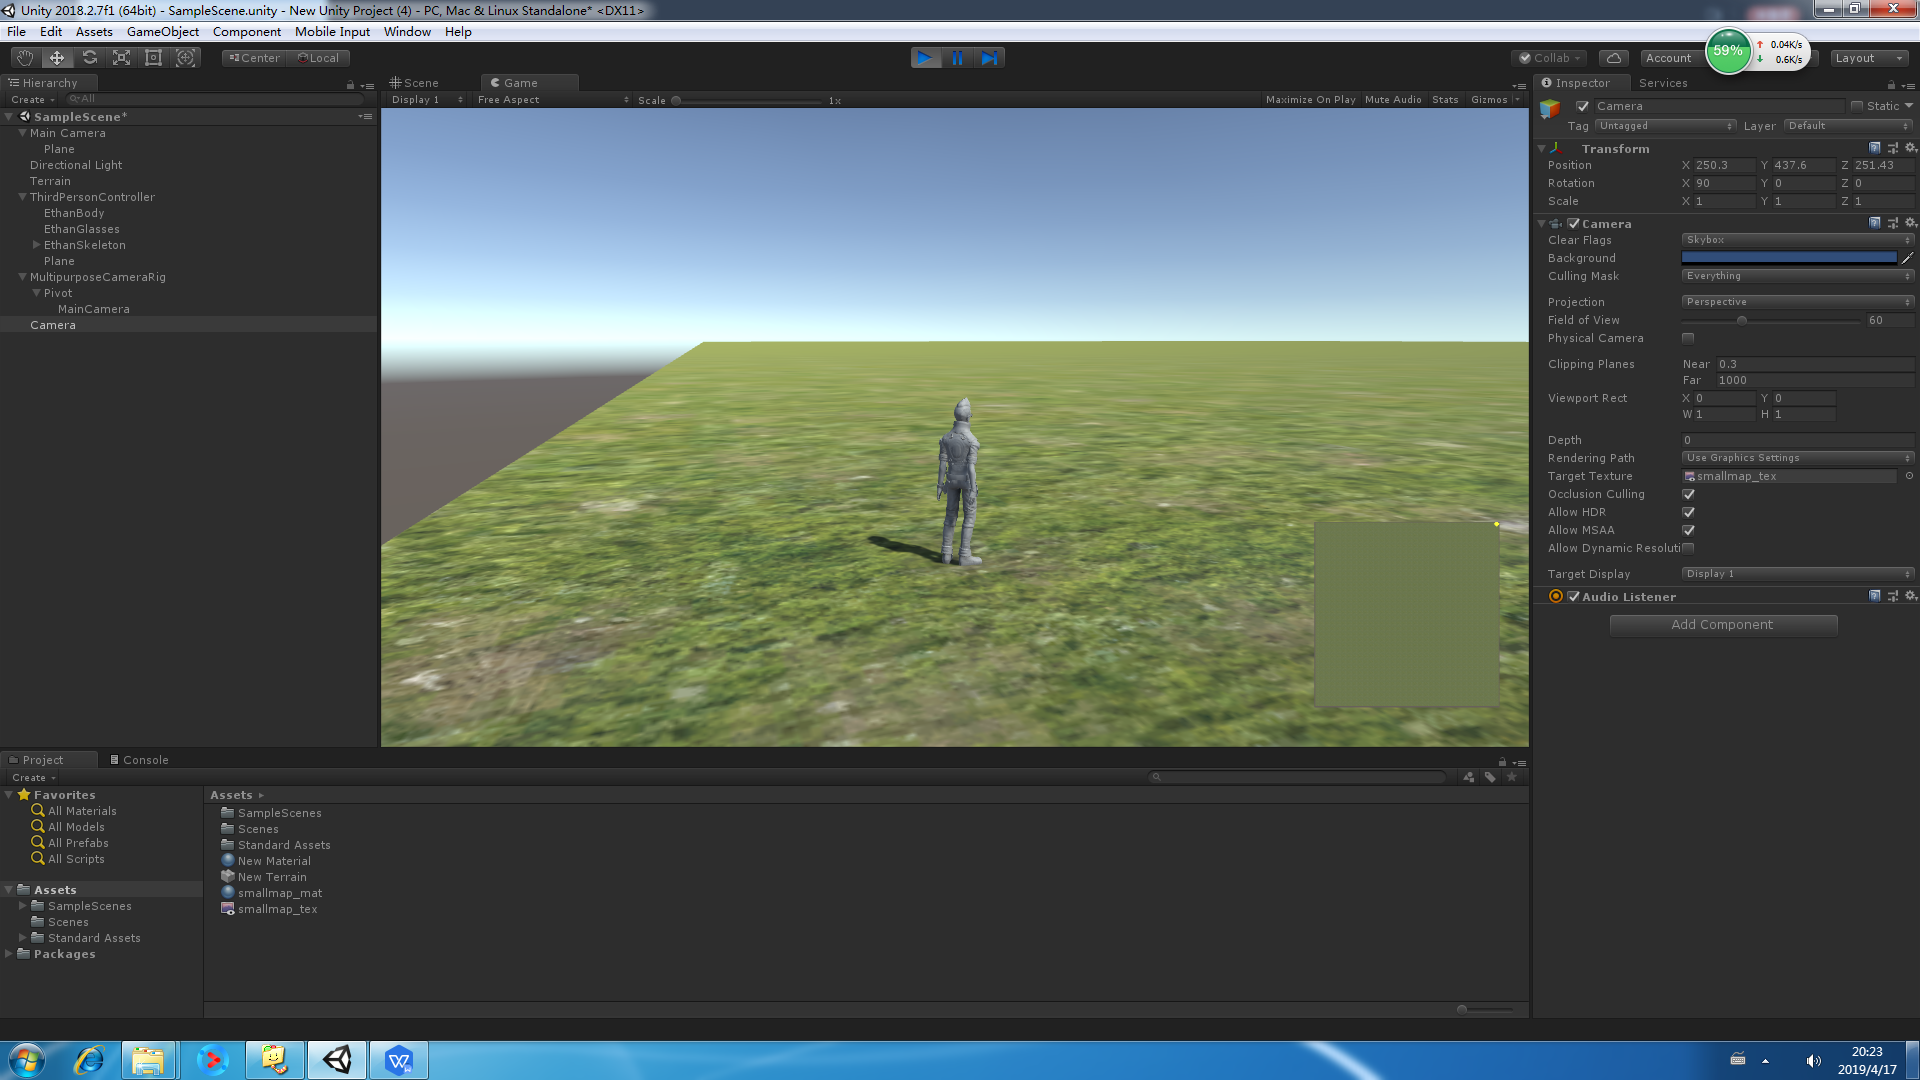Toggle Allow MSAA checkbox
Screen dimensions: 1920x1080
1688,530
